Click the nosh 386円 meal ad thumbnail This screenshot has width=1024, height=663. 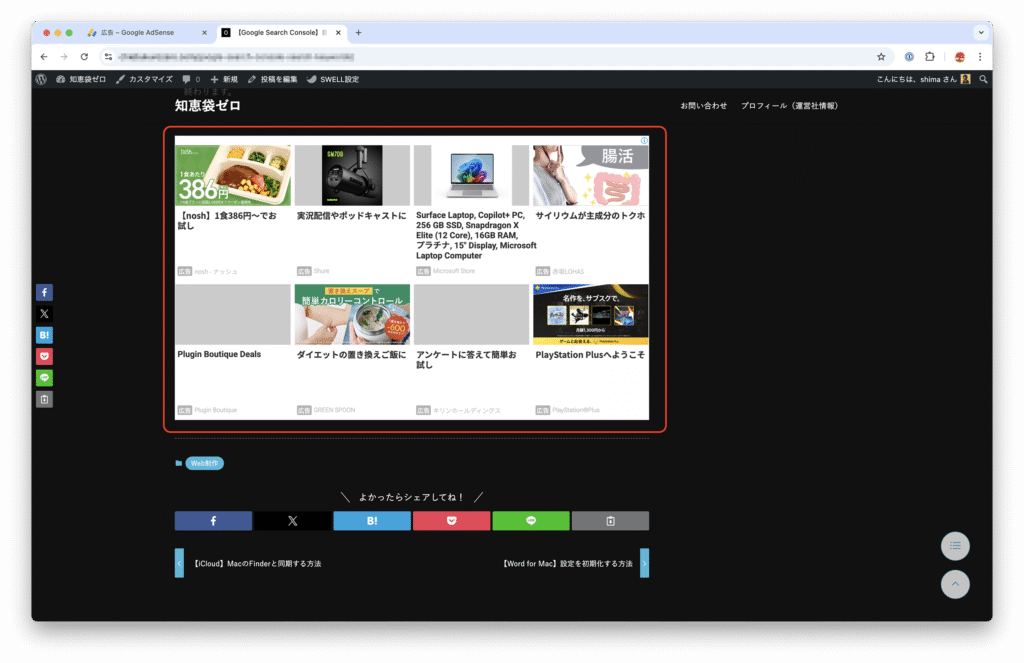233,175
